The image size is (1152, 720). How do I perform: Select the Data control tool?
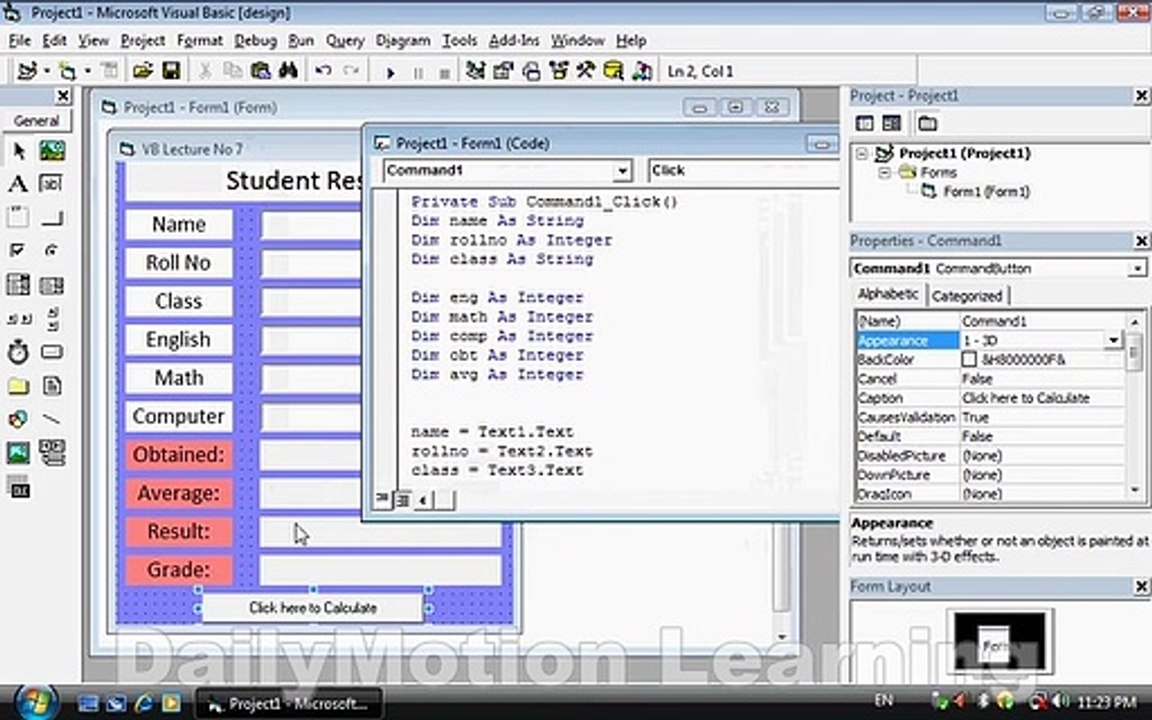coord(51,453)
